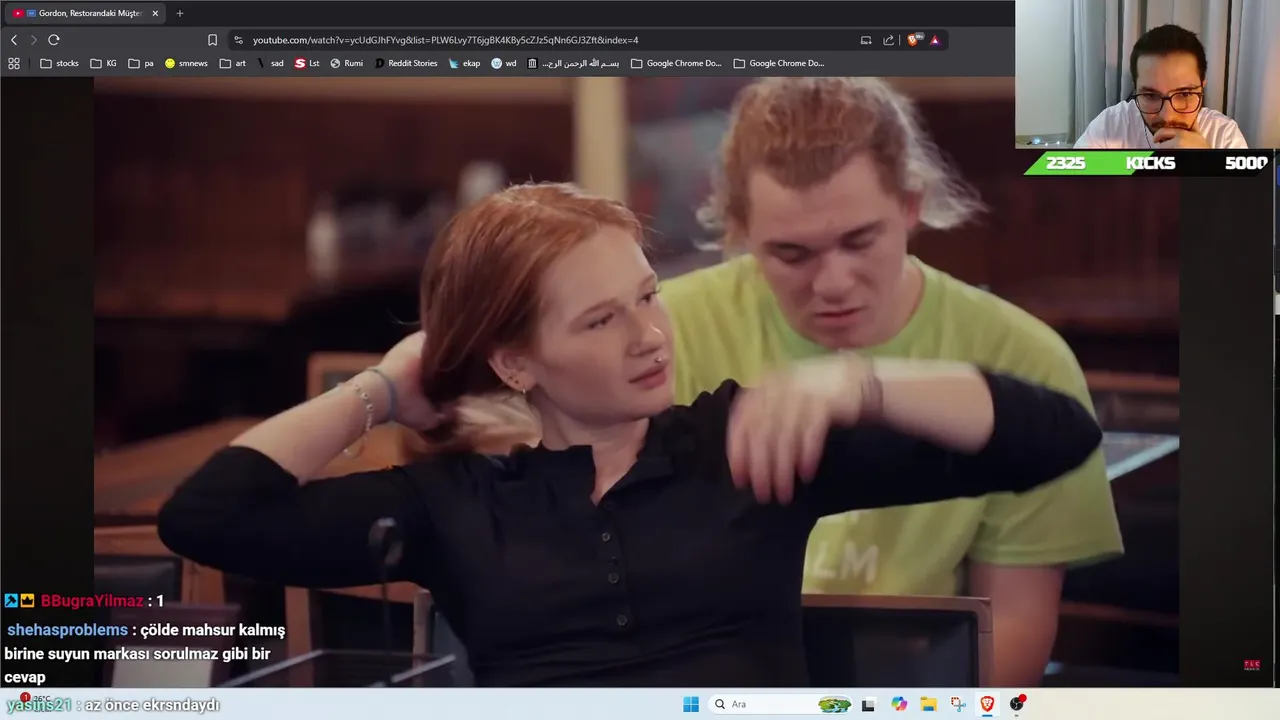Viewport: 1280px width, 720px height.
Task: Open site settings icon in address bar
Action: (238, 40)
